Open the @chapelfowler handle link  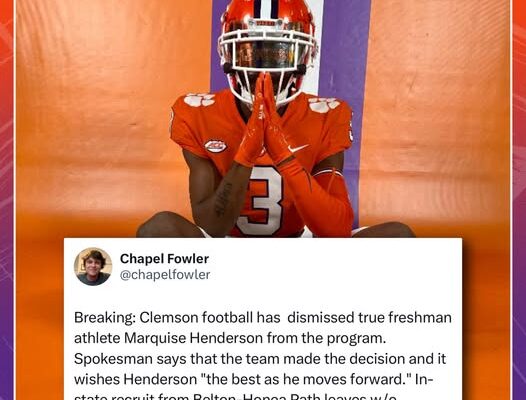[x=165, y=275]
